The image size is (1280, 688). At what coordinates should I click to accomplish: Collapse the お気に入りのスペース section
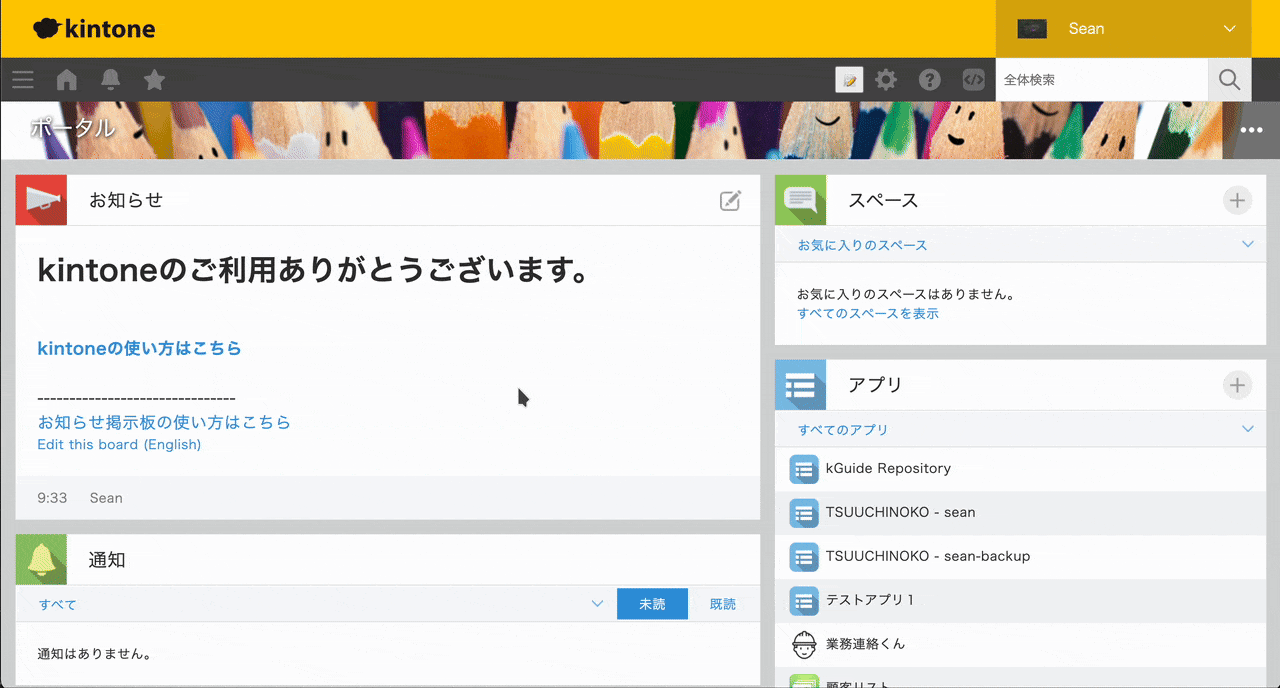click(1246, 243)
